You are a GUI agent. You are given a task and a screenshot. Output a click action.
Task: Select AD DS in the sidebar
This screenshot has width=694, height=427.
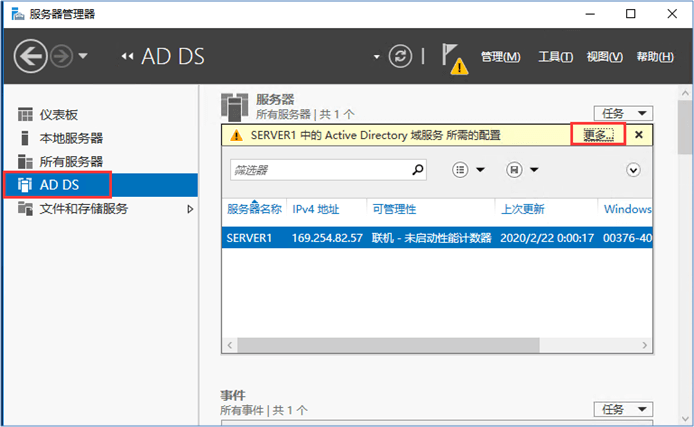pos(101,185)
